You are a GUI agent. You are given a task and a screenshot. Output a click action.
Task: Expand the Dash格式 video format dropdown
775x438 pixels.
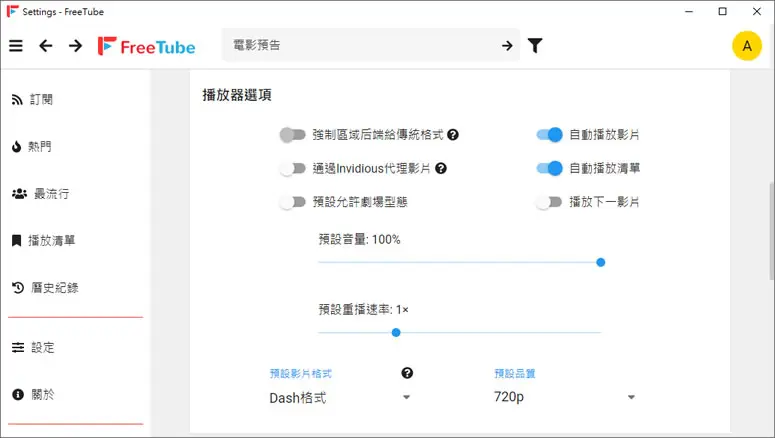[340, 397]
